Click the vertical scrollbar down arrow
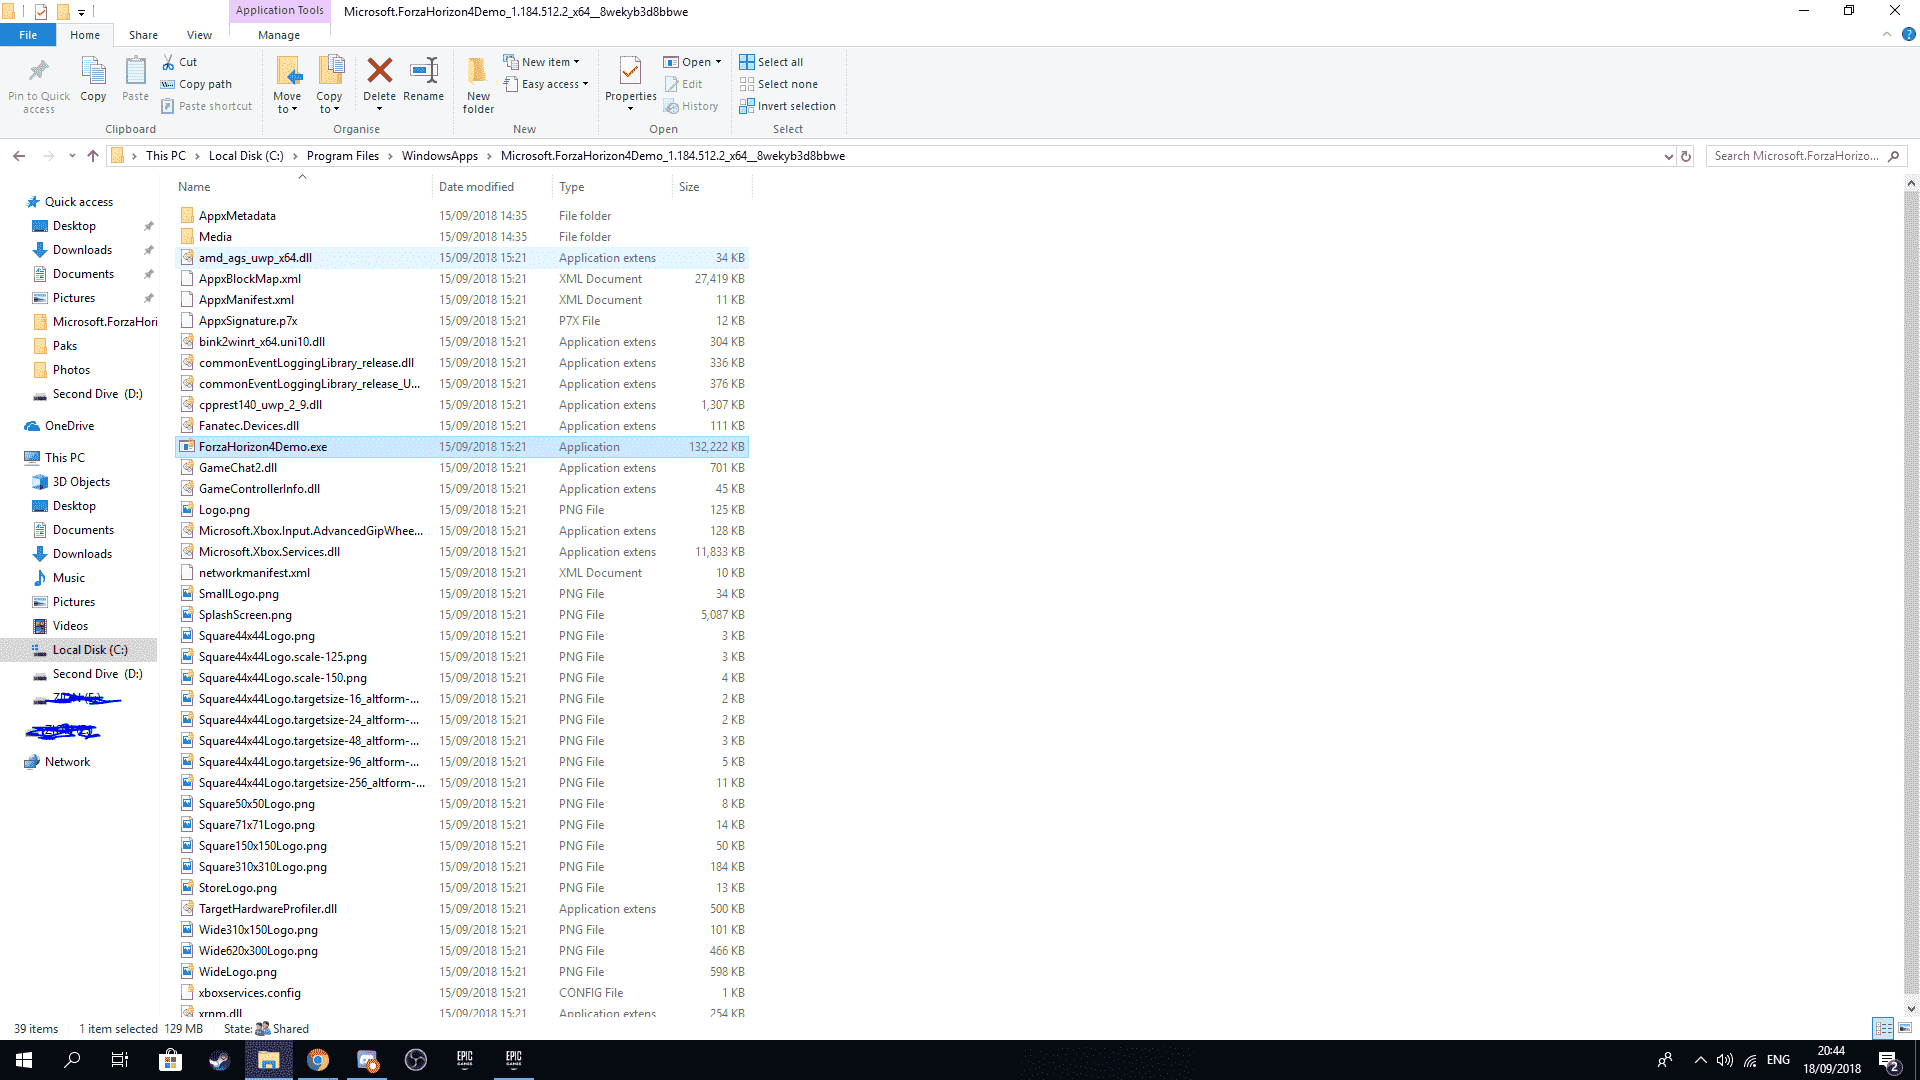Screen dimensions: 1920x1080 (1911, 1009)
